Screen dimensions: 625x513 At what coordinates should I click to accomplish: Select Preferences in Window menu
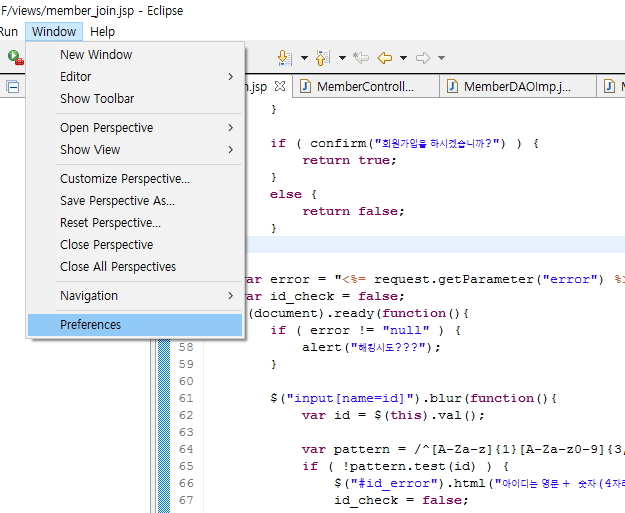tap(135, 324)
